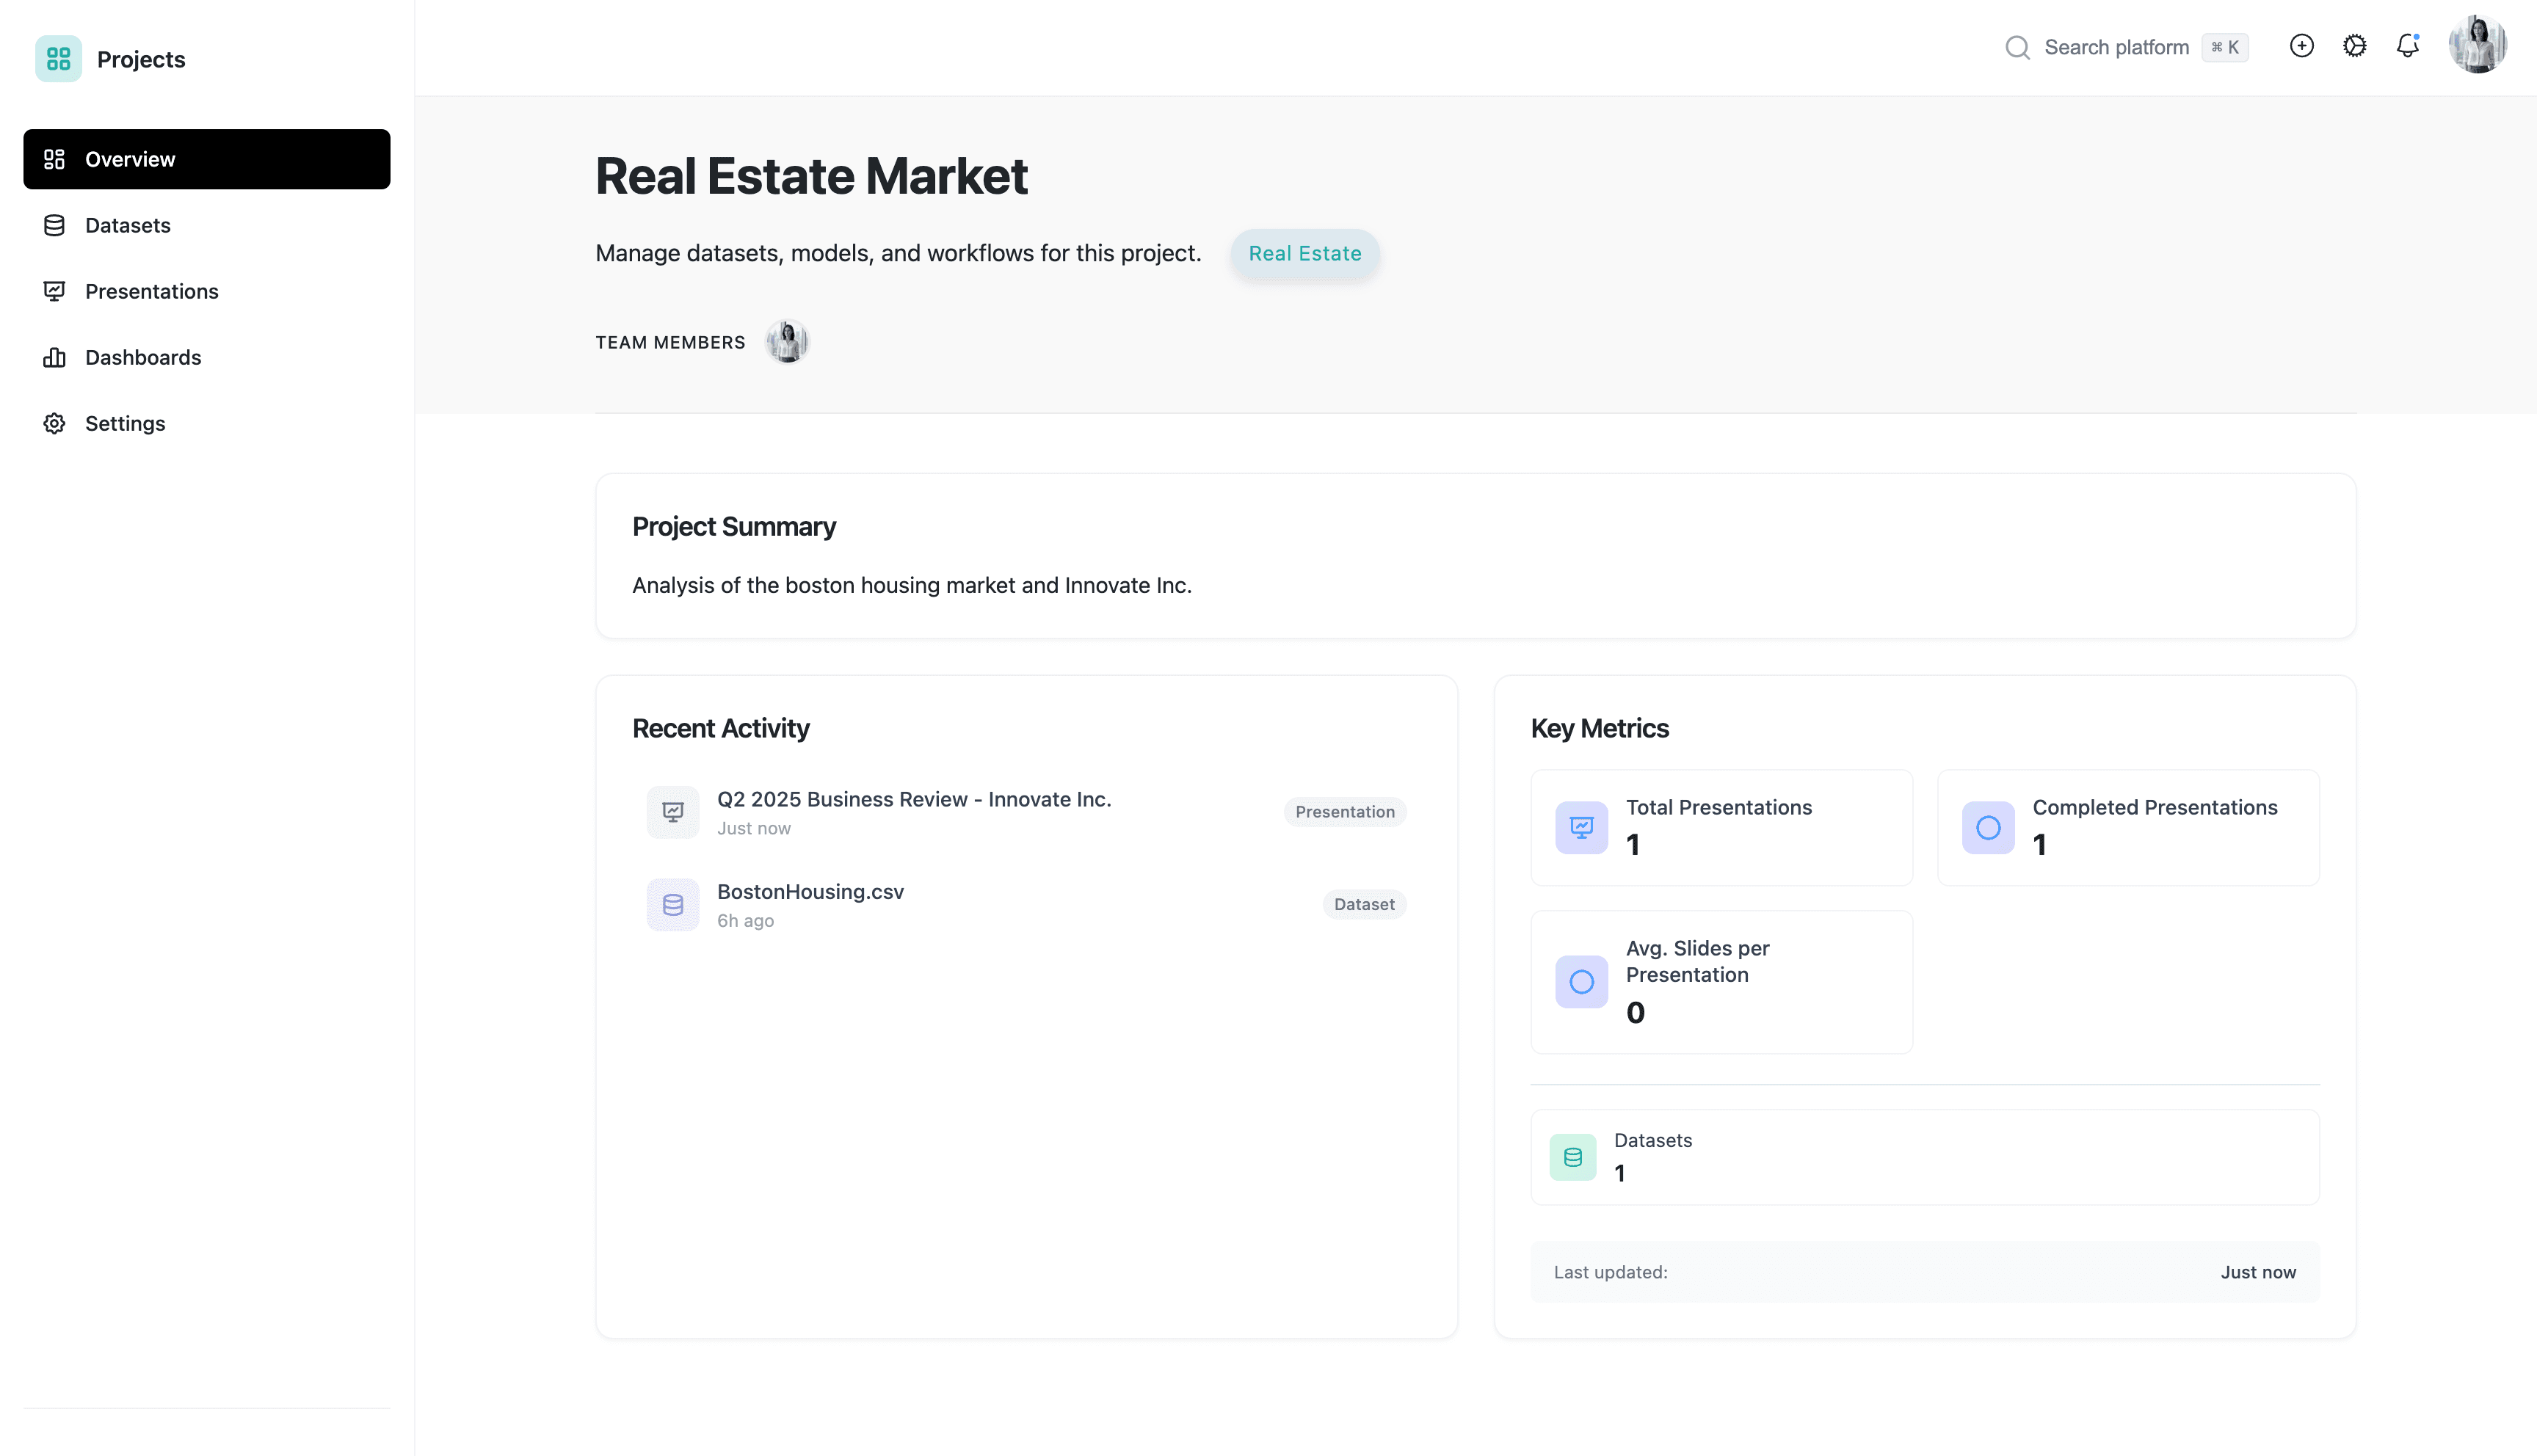Click the team member avatar
The image size is (2537, 1456).
787,342
